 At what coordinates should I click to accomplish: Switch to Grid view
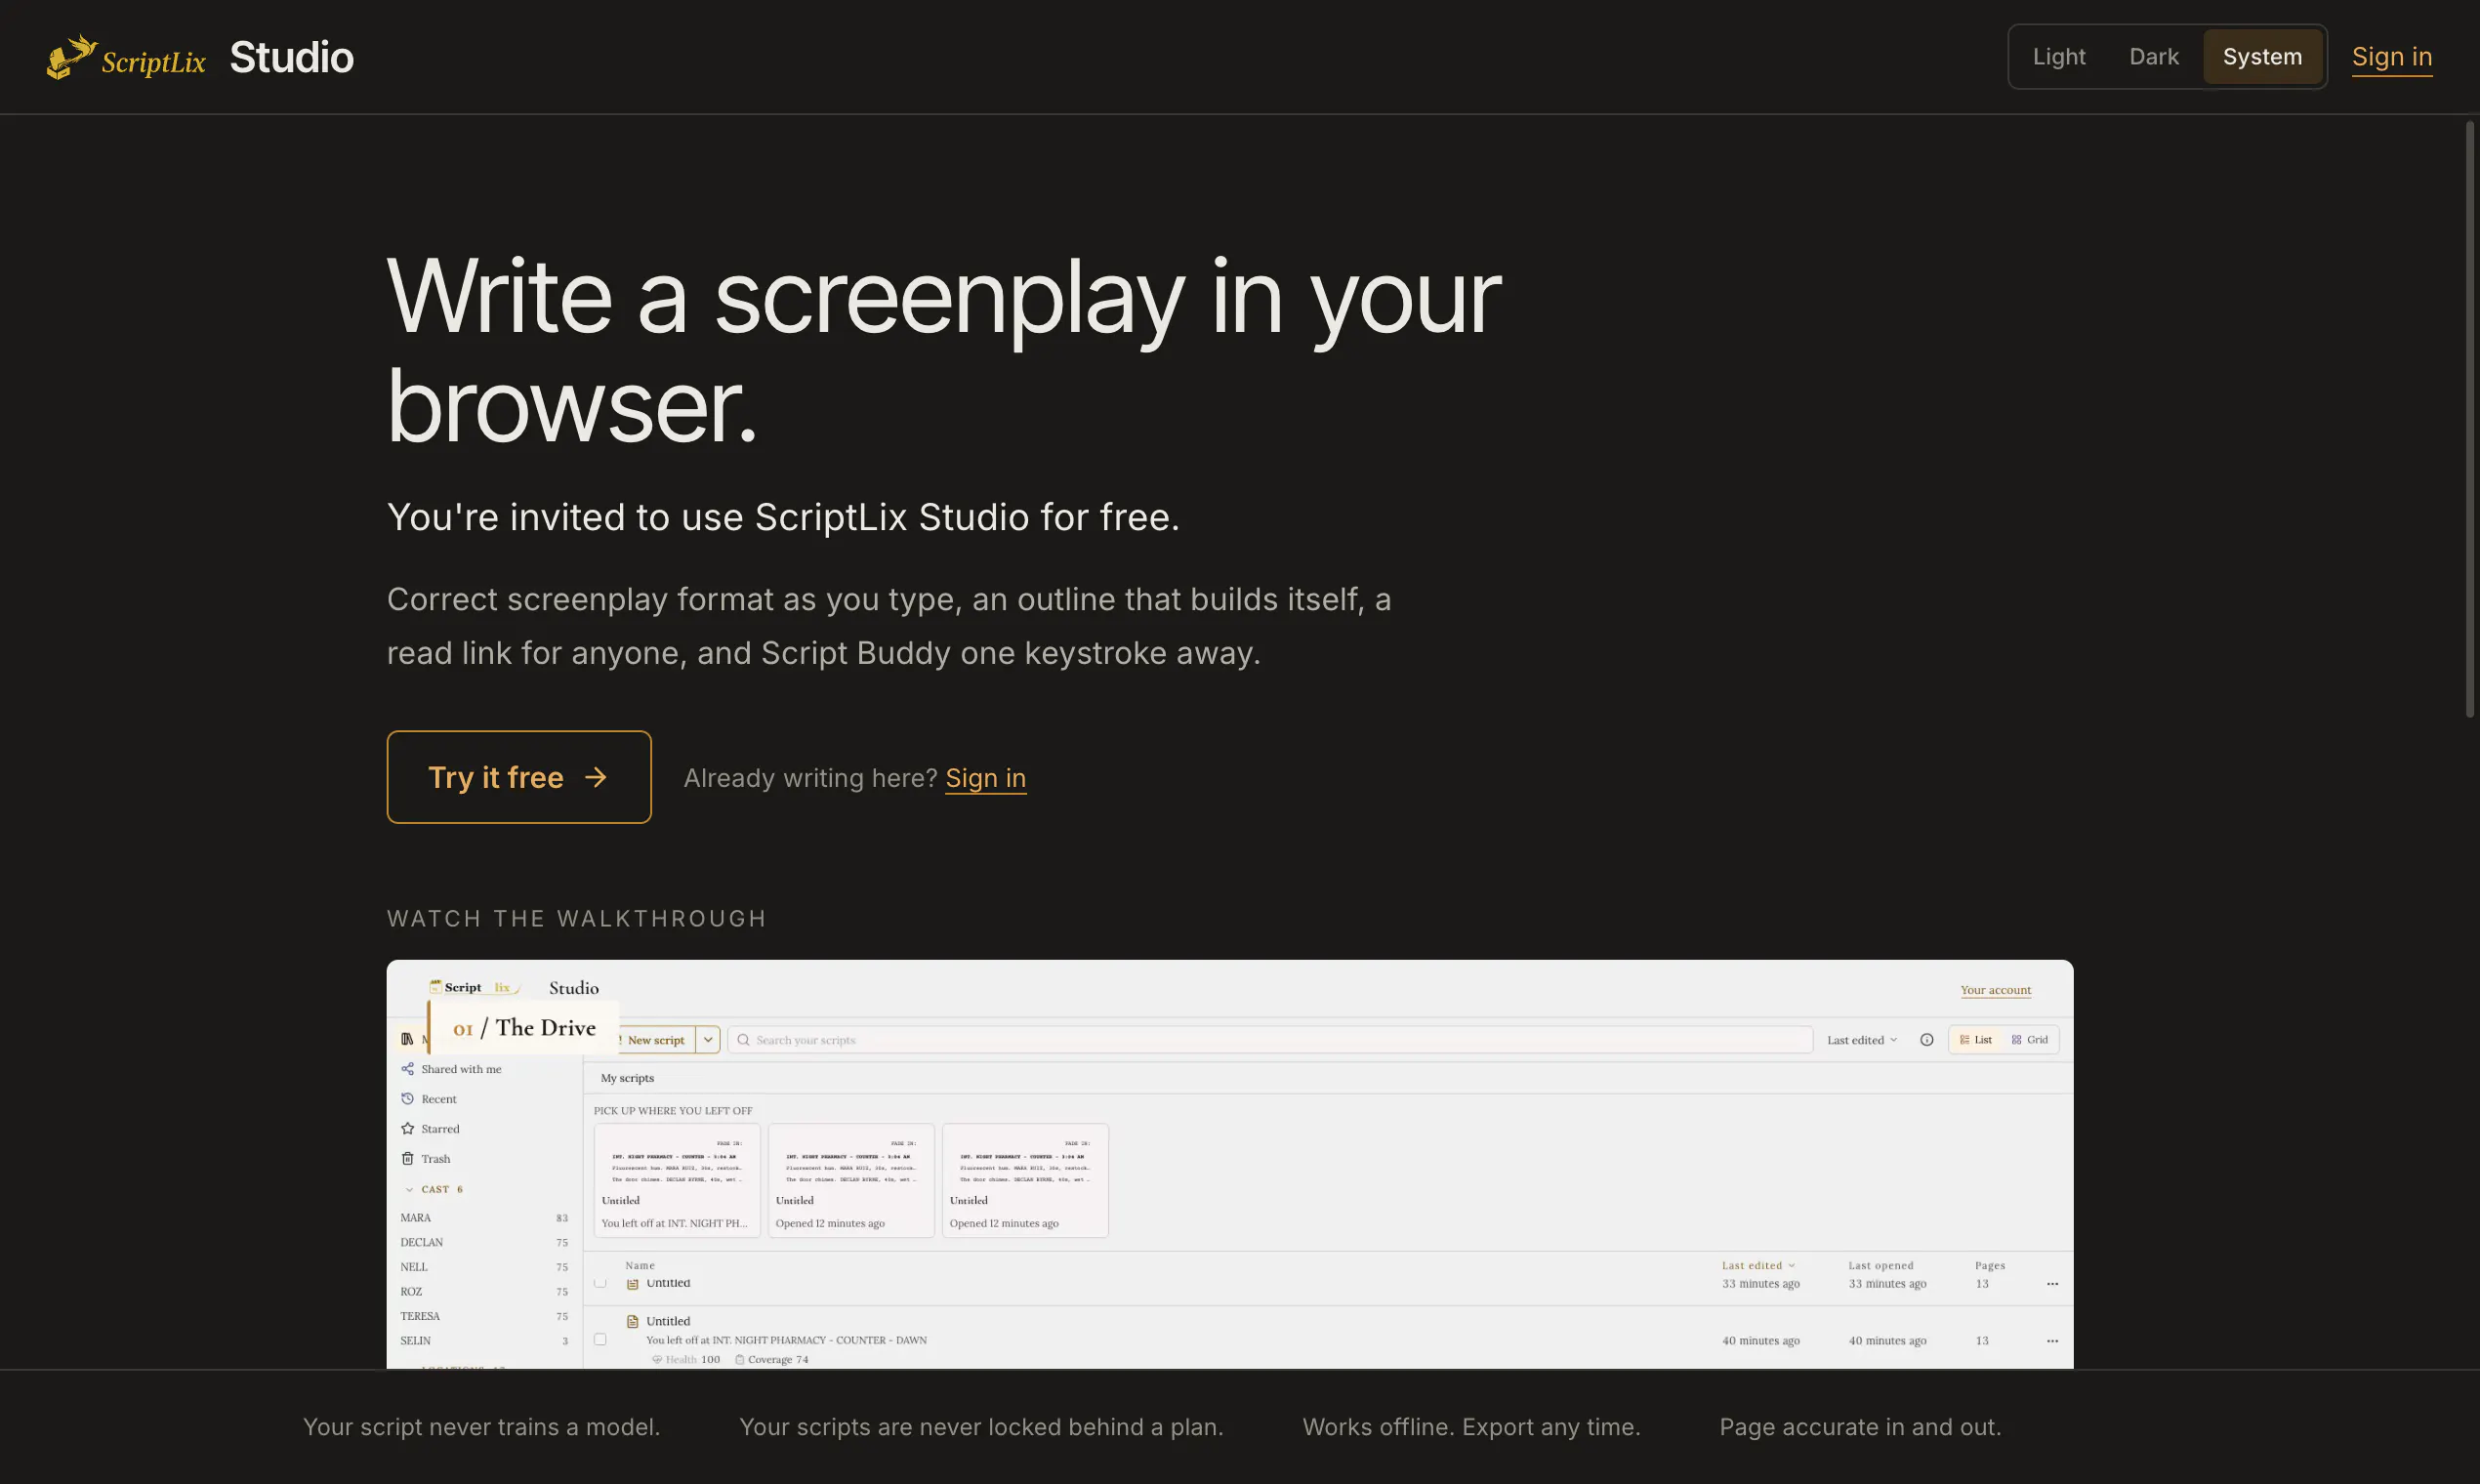coord(2029,1040)
